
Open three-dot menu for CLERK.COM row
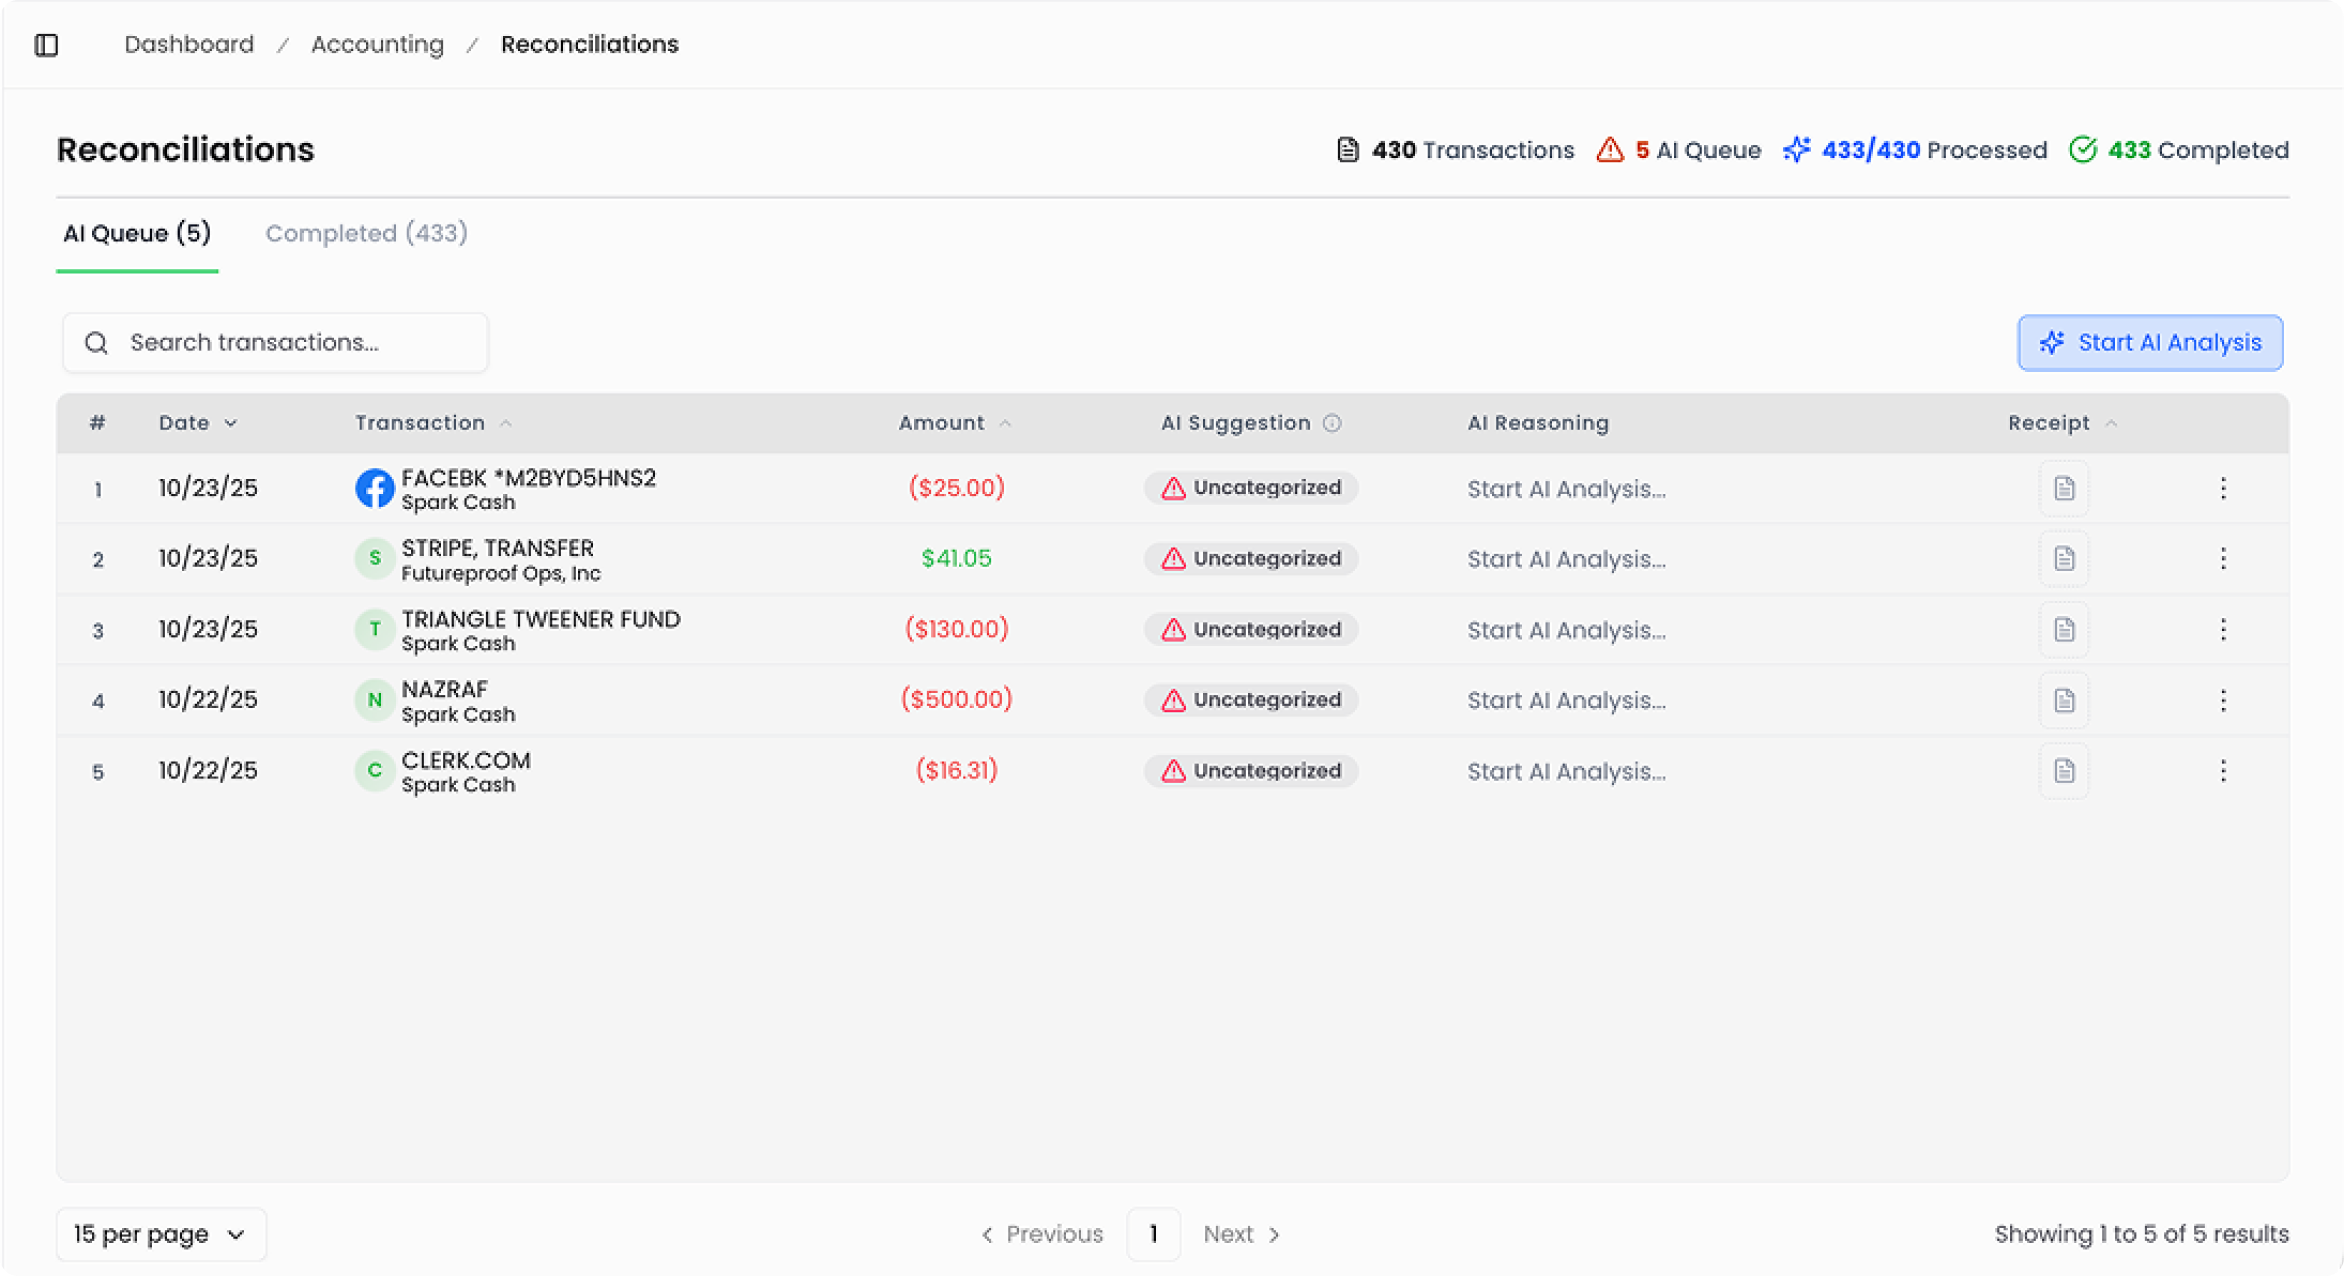(2222, 771)
